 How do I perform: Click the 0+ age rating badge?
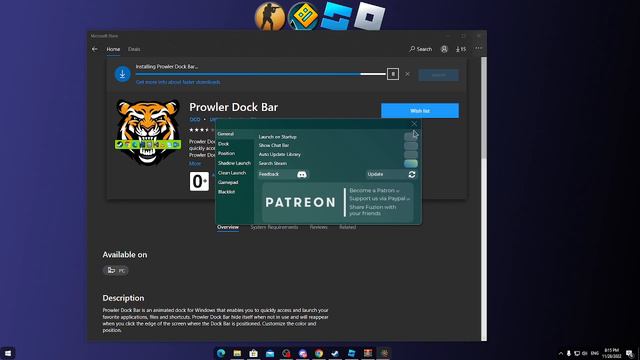coord(199,181)
